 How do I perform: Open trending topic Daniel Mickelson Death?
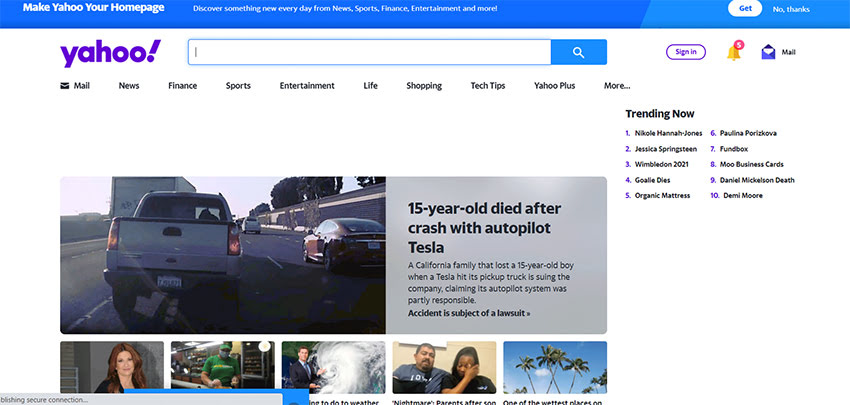coord(757,180)
